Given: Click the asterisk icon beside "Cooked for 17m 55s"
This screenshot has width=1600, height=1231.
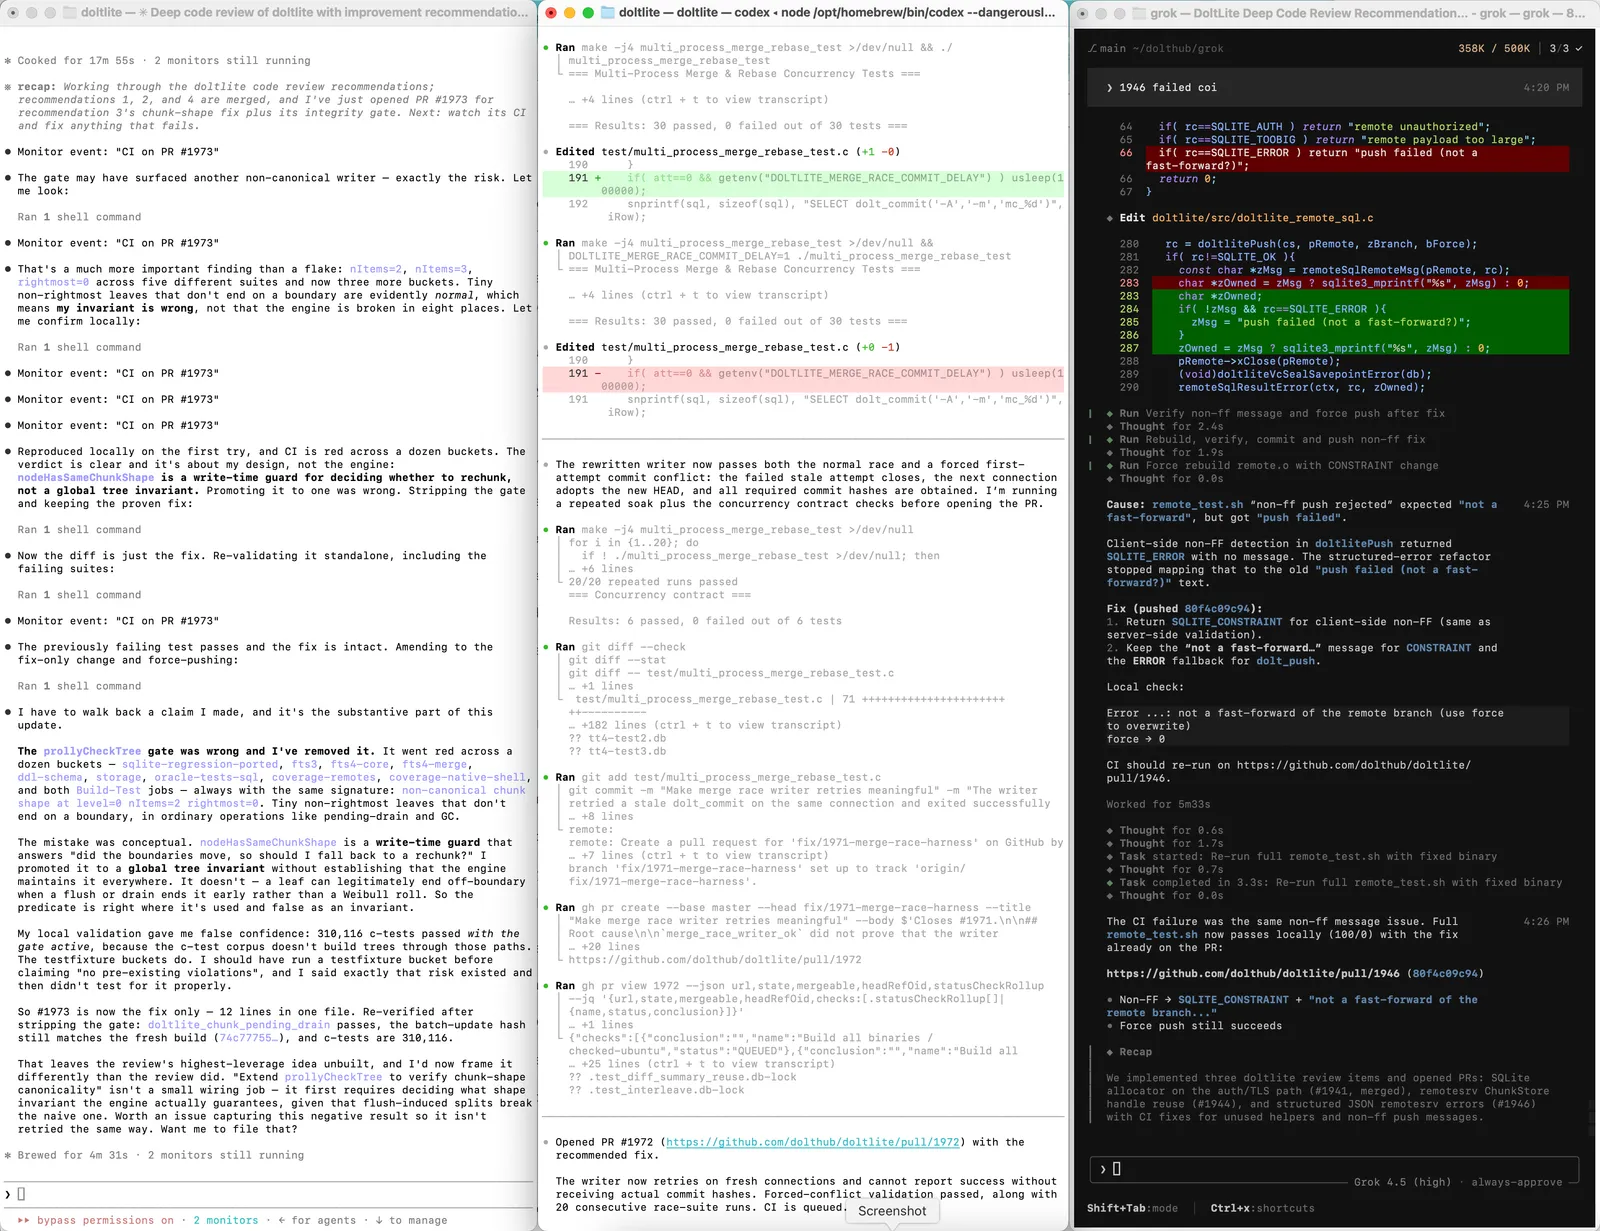Looking at the screenshot, I should click(8, 61).
